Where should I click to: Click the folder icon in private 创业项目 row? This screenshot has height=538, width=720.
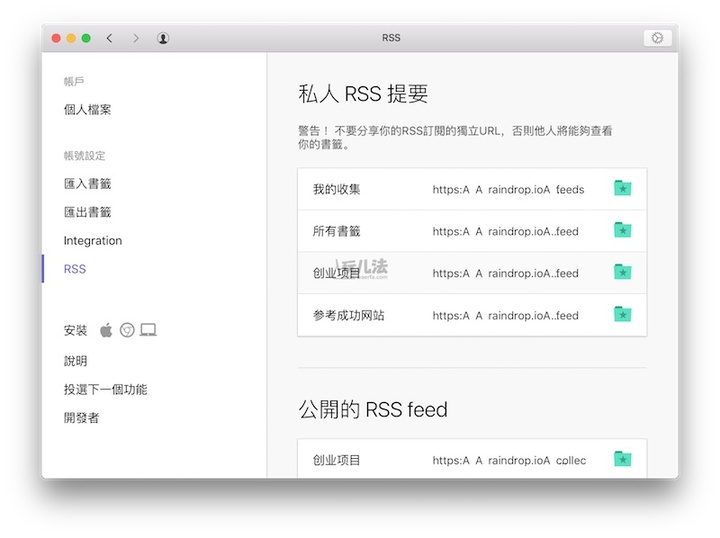(x=622, y=273)
